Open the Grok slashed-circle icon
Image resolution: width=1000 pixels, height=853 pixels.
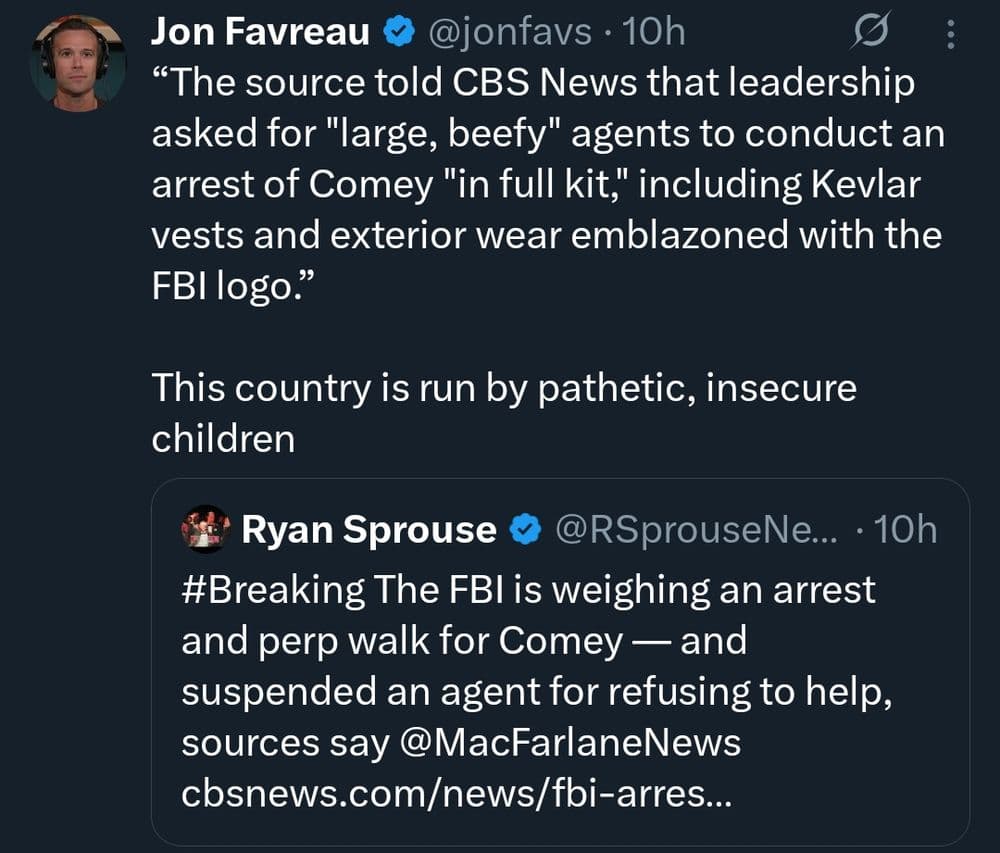coord(868,35)
